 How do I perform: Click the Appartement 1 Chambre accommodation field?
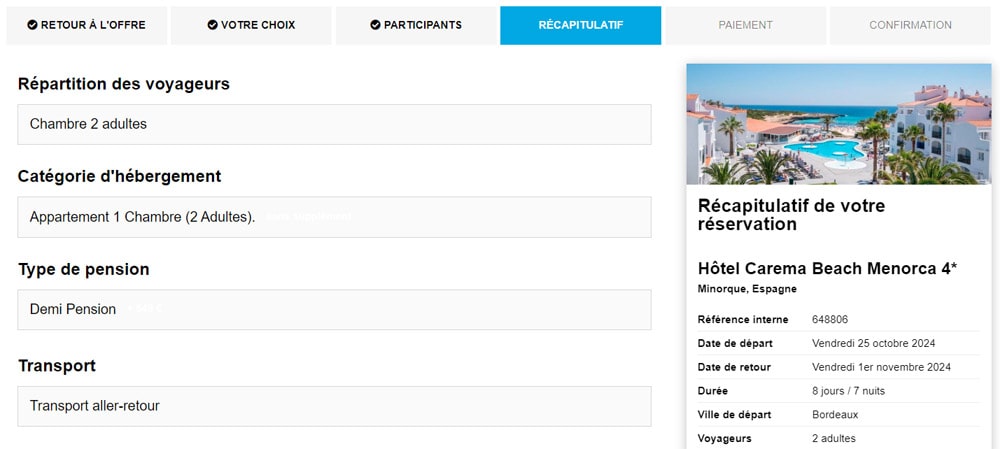coord(334,217)
